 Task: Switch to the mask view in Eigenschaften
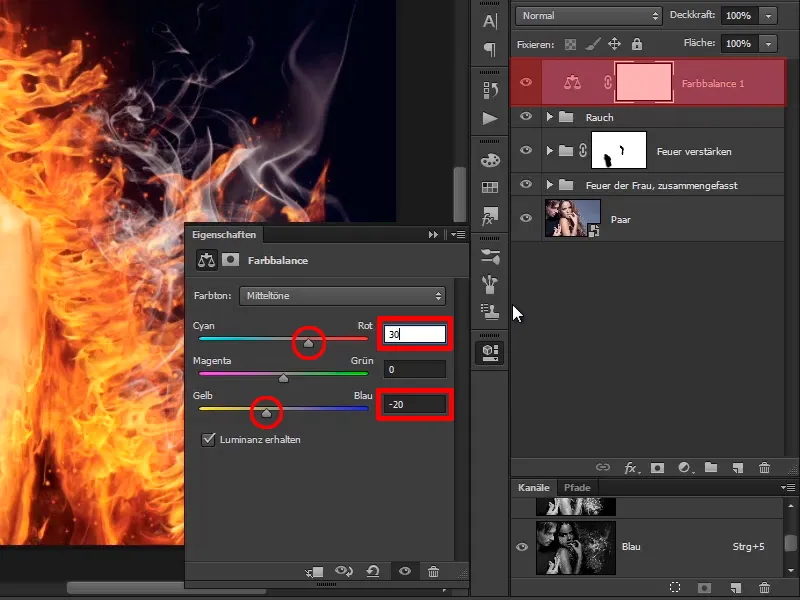point(231,260)
